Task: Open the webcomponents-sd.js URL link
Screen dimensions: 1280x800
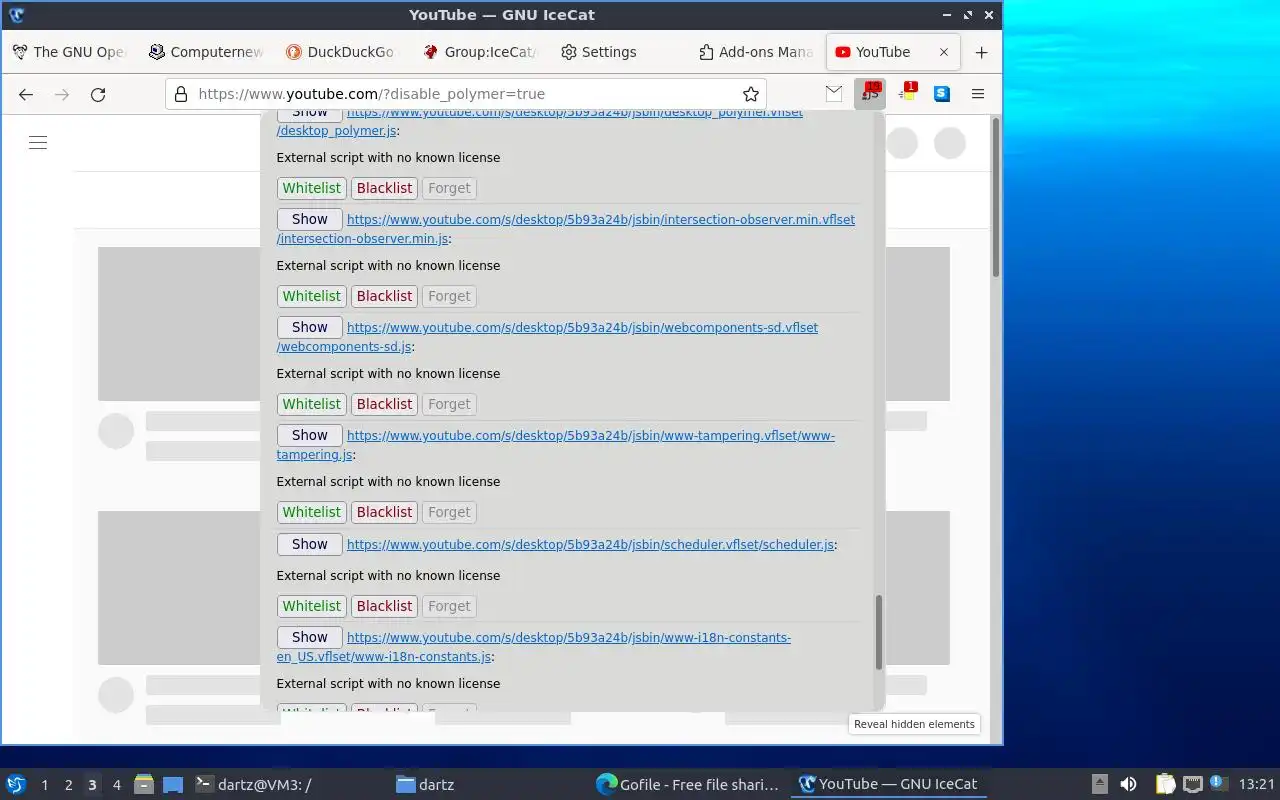Action: (582, 328)
